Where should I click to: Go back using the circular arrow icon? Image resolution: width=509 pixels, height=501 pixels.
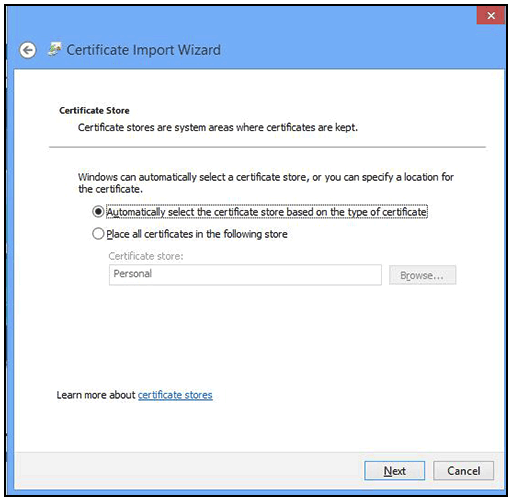click(28, 50)
